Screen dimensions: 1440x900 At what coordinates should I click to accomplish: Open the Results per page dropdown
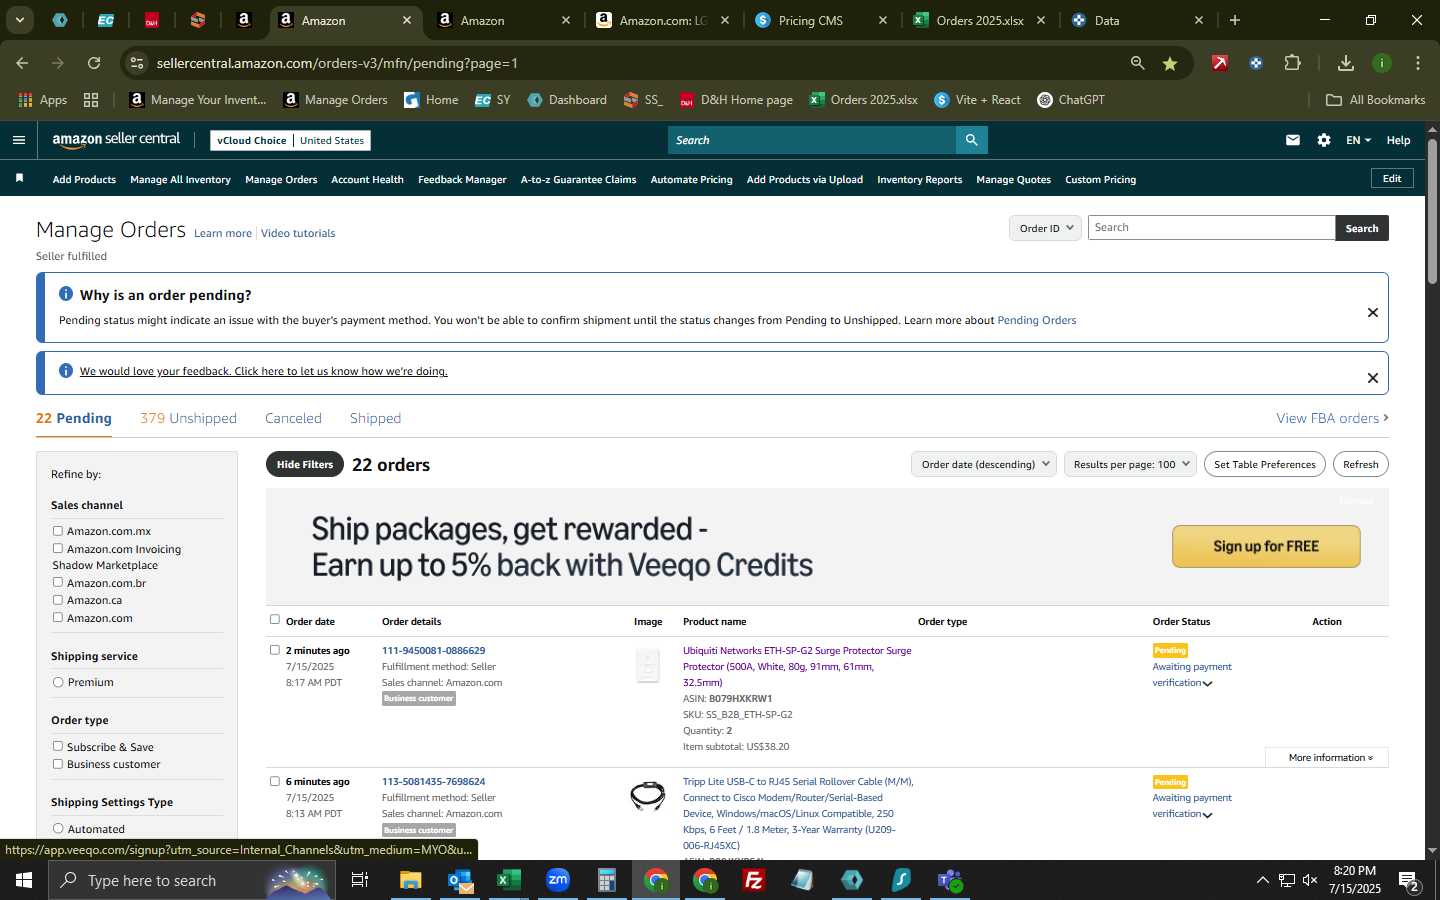coord(1130,464)
